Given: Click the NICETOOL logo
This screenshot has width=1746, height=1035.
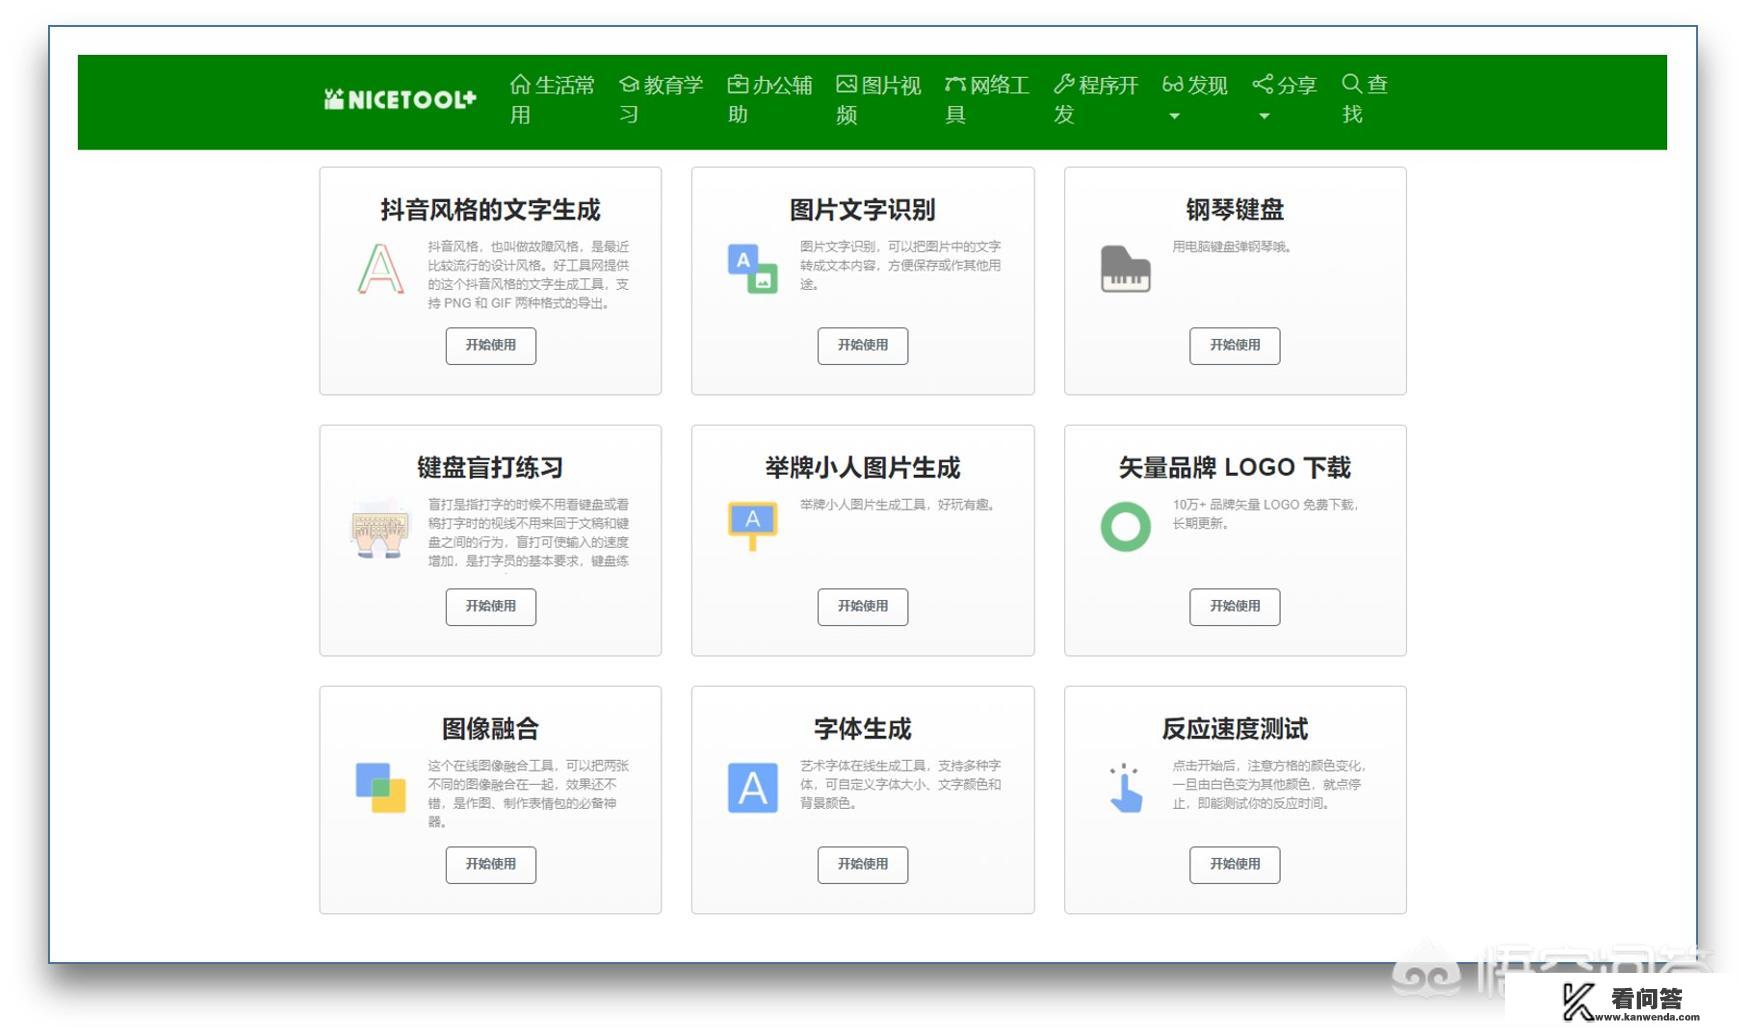Looking at the screenshot, I should tap(400, 99).
